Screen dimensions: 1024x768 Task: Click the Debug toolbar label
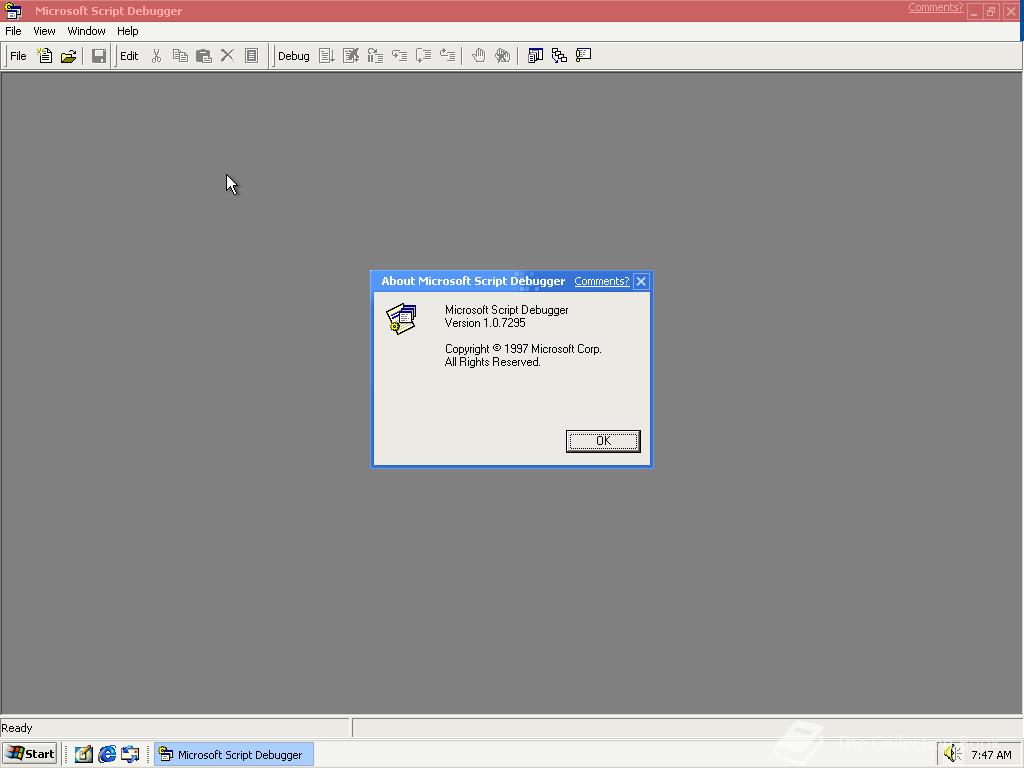pyautogui.click(x=293, y=56)
